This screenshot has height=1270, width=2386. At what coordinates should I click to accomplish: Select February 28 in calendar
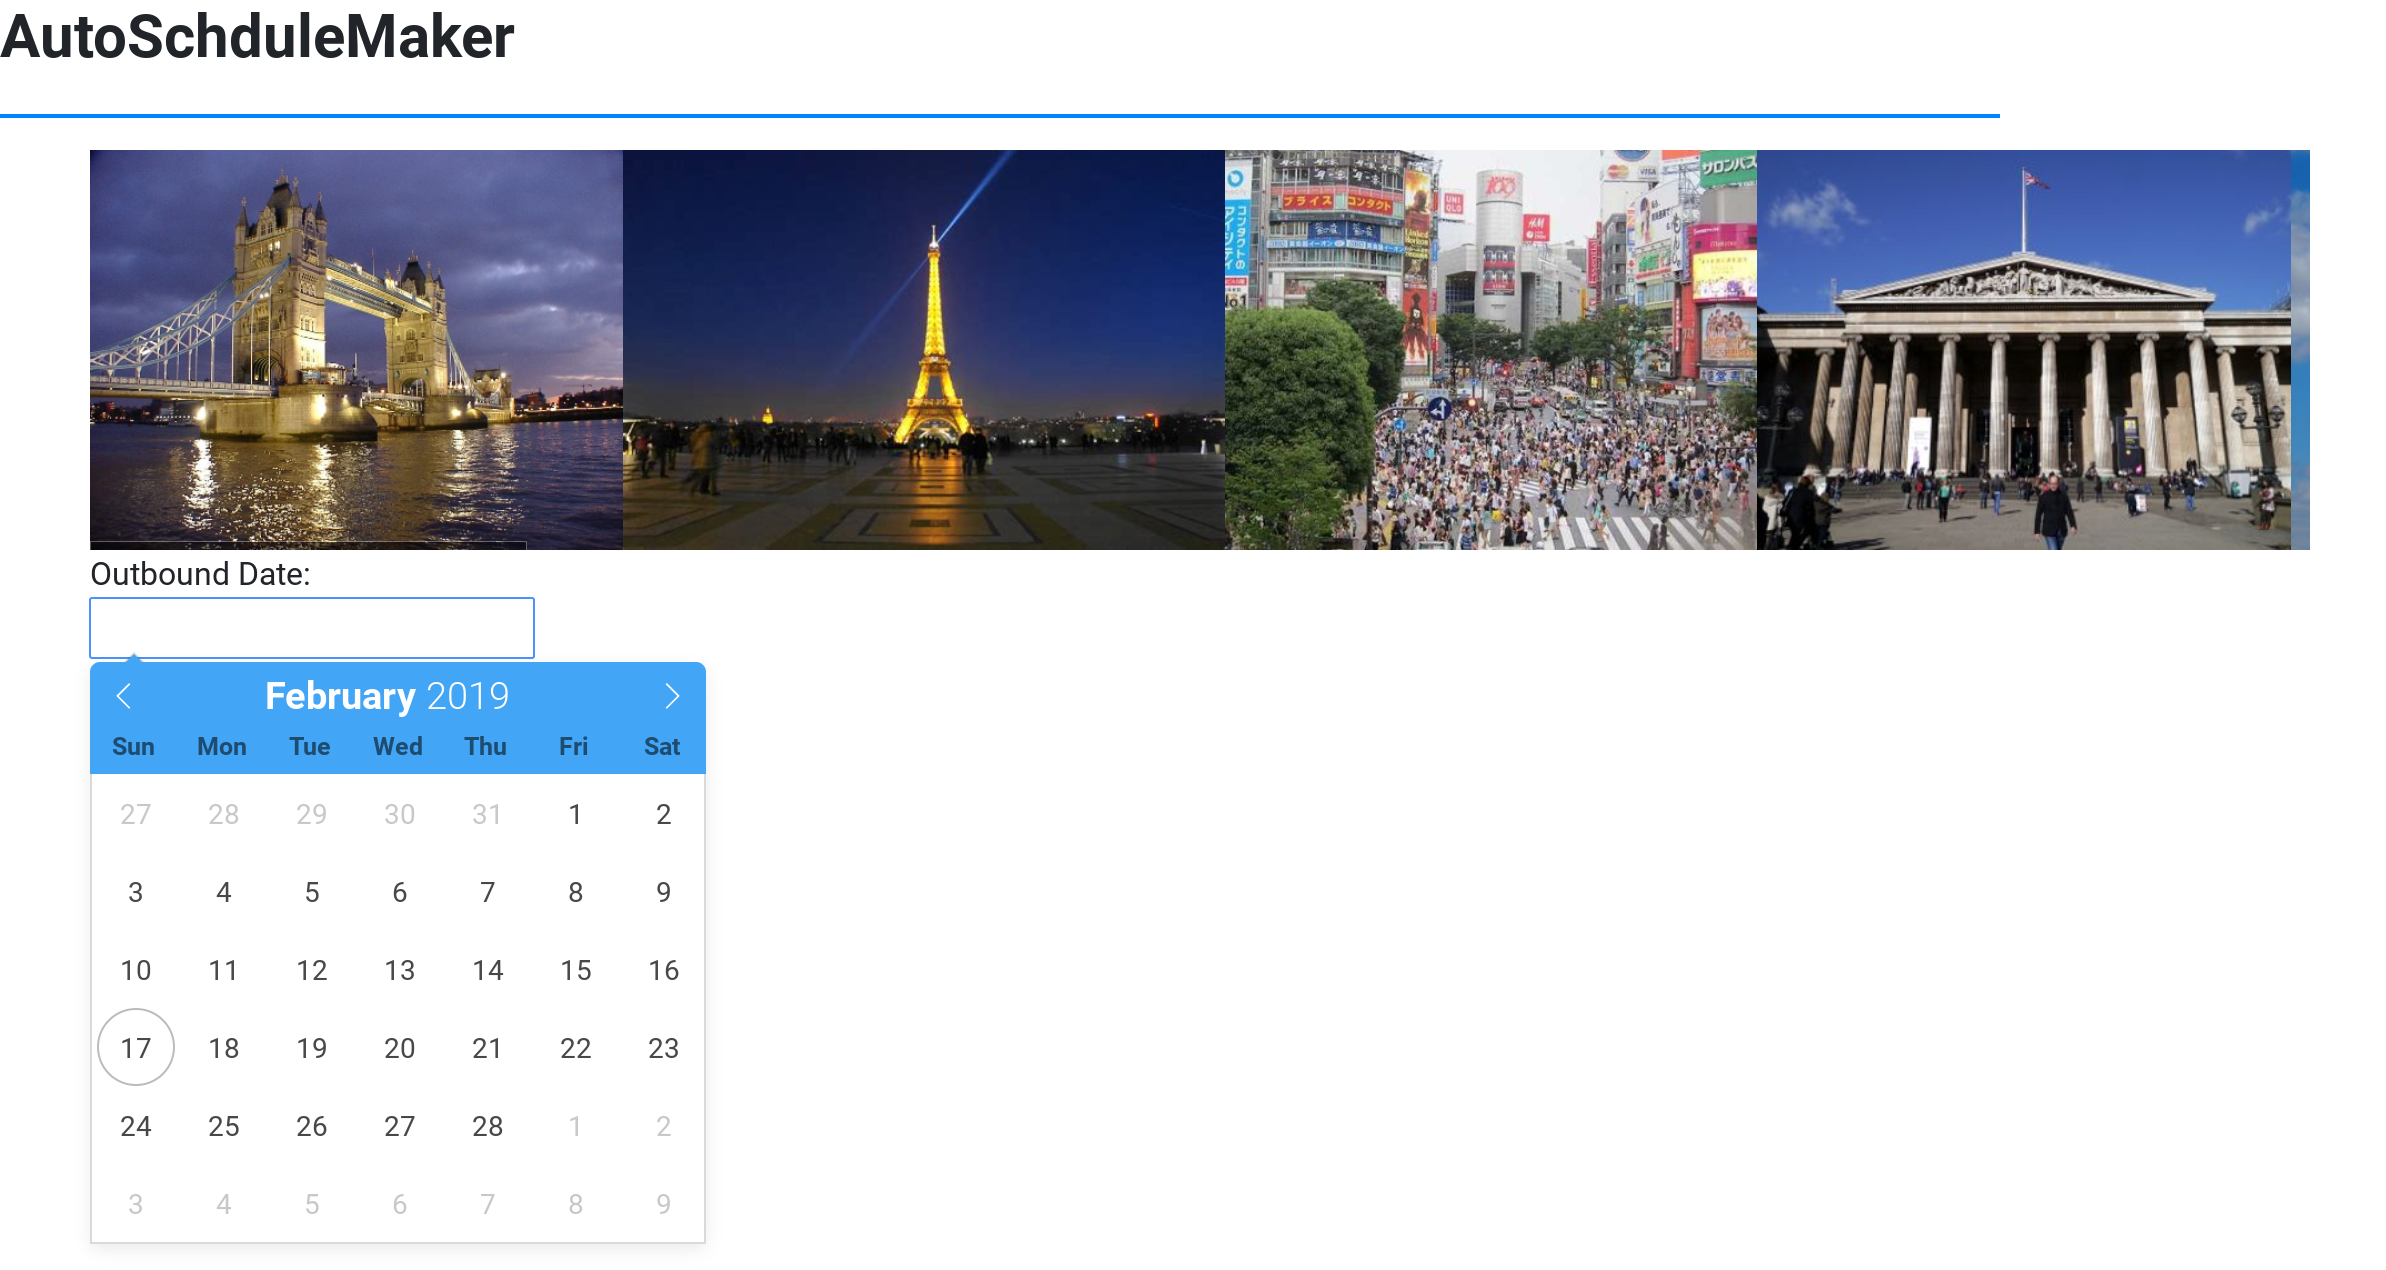[x=487, y=1126]
